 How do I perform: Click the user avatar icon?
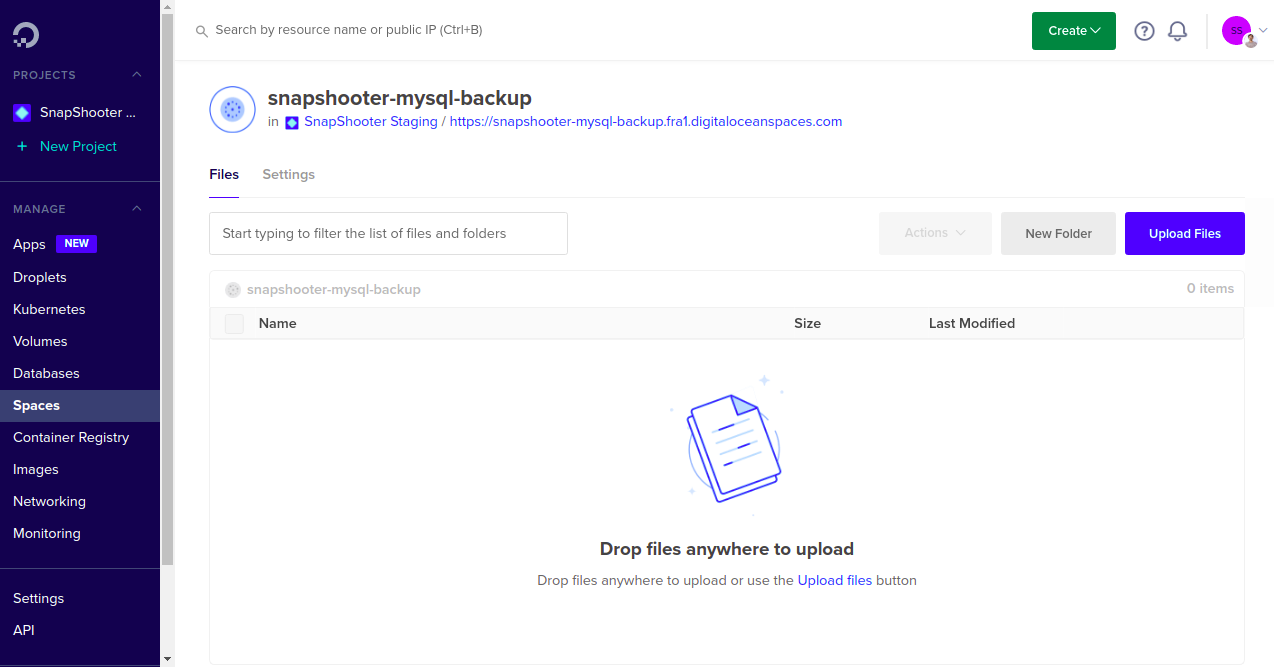click(1237, 31)
